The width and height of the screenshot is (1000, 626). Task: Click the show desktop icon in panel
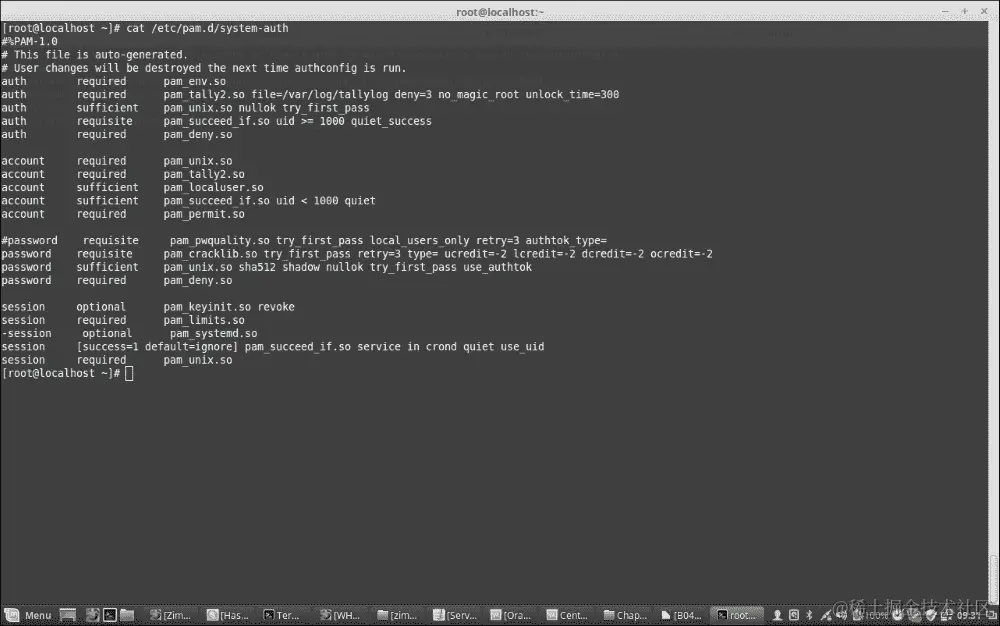tap(68, 615)
